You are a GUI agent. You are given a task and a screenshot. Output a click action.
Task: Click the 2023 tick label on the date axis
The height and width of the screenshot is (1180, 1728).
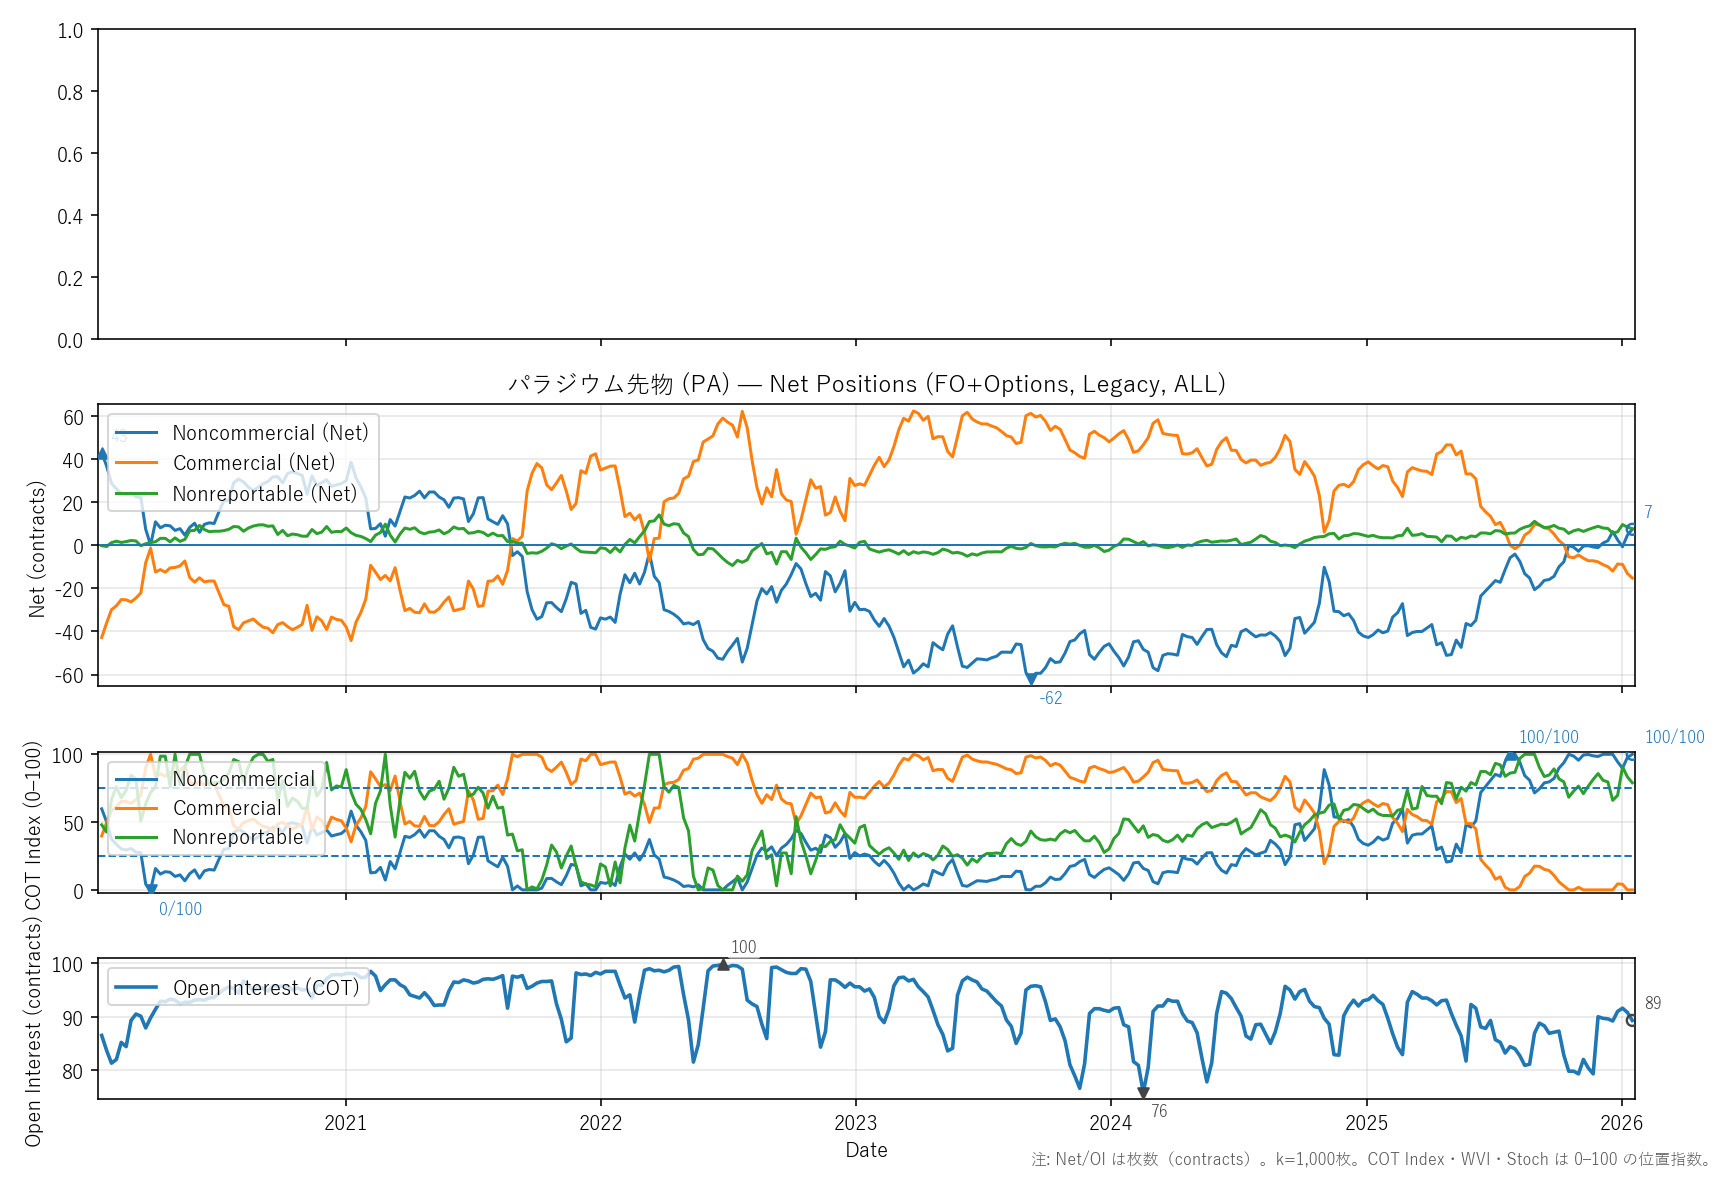[855, 1123]
